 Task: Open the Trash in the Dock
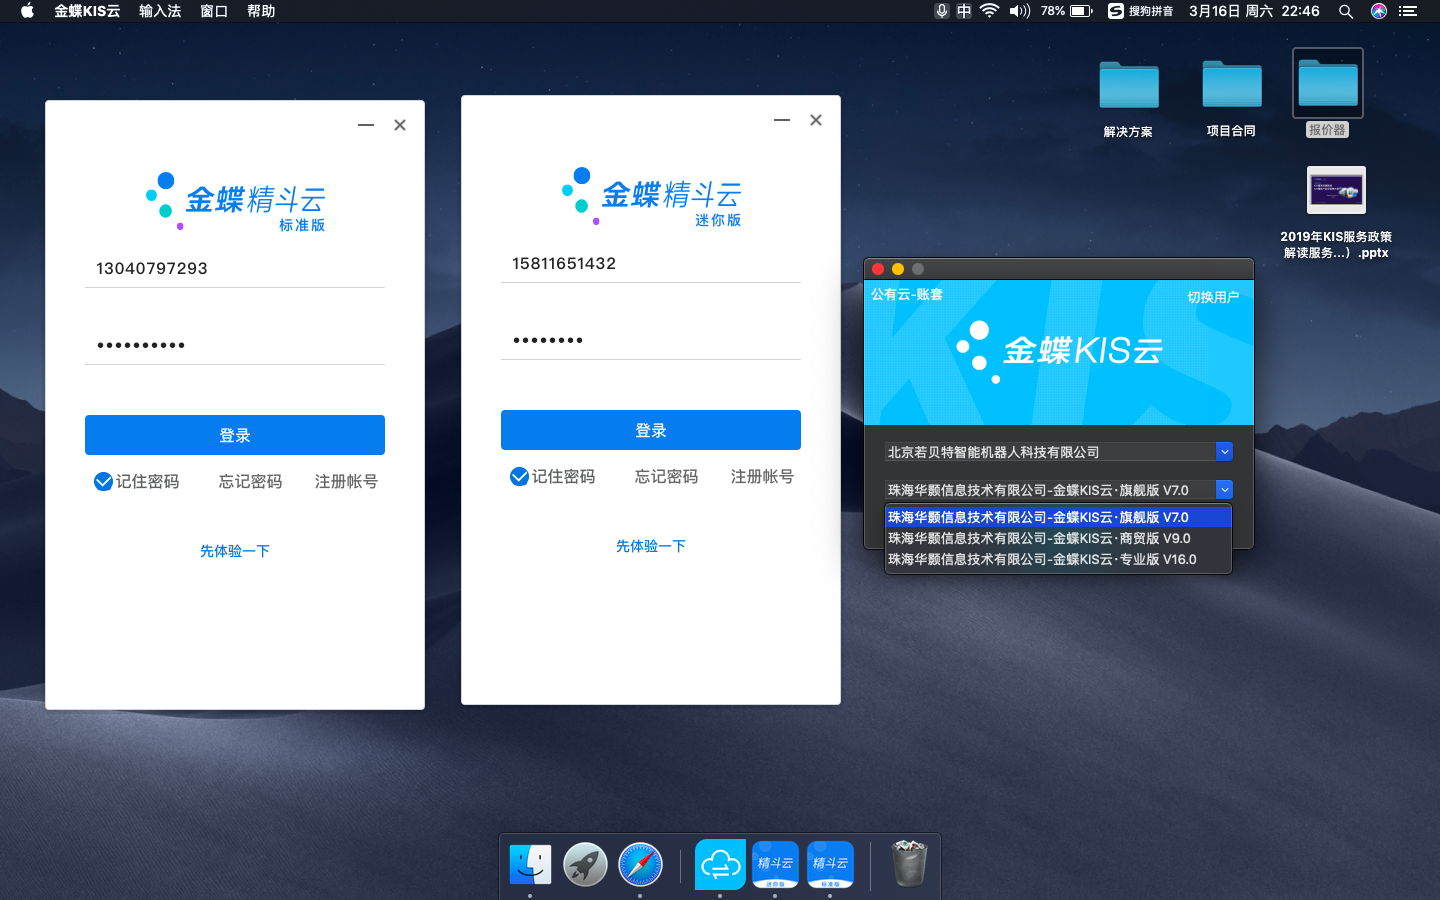coord(909,864)
